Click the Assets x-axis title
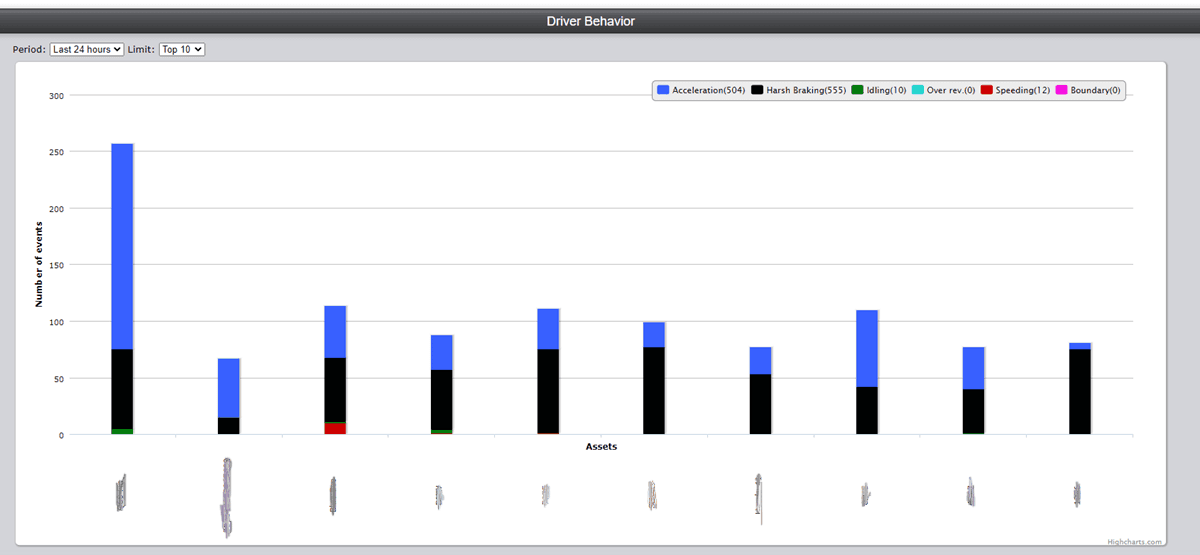 [x=601, y=447]
